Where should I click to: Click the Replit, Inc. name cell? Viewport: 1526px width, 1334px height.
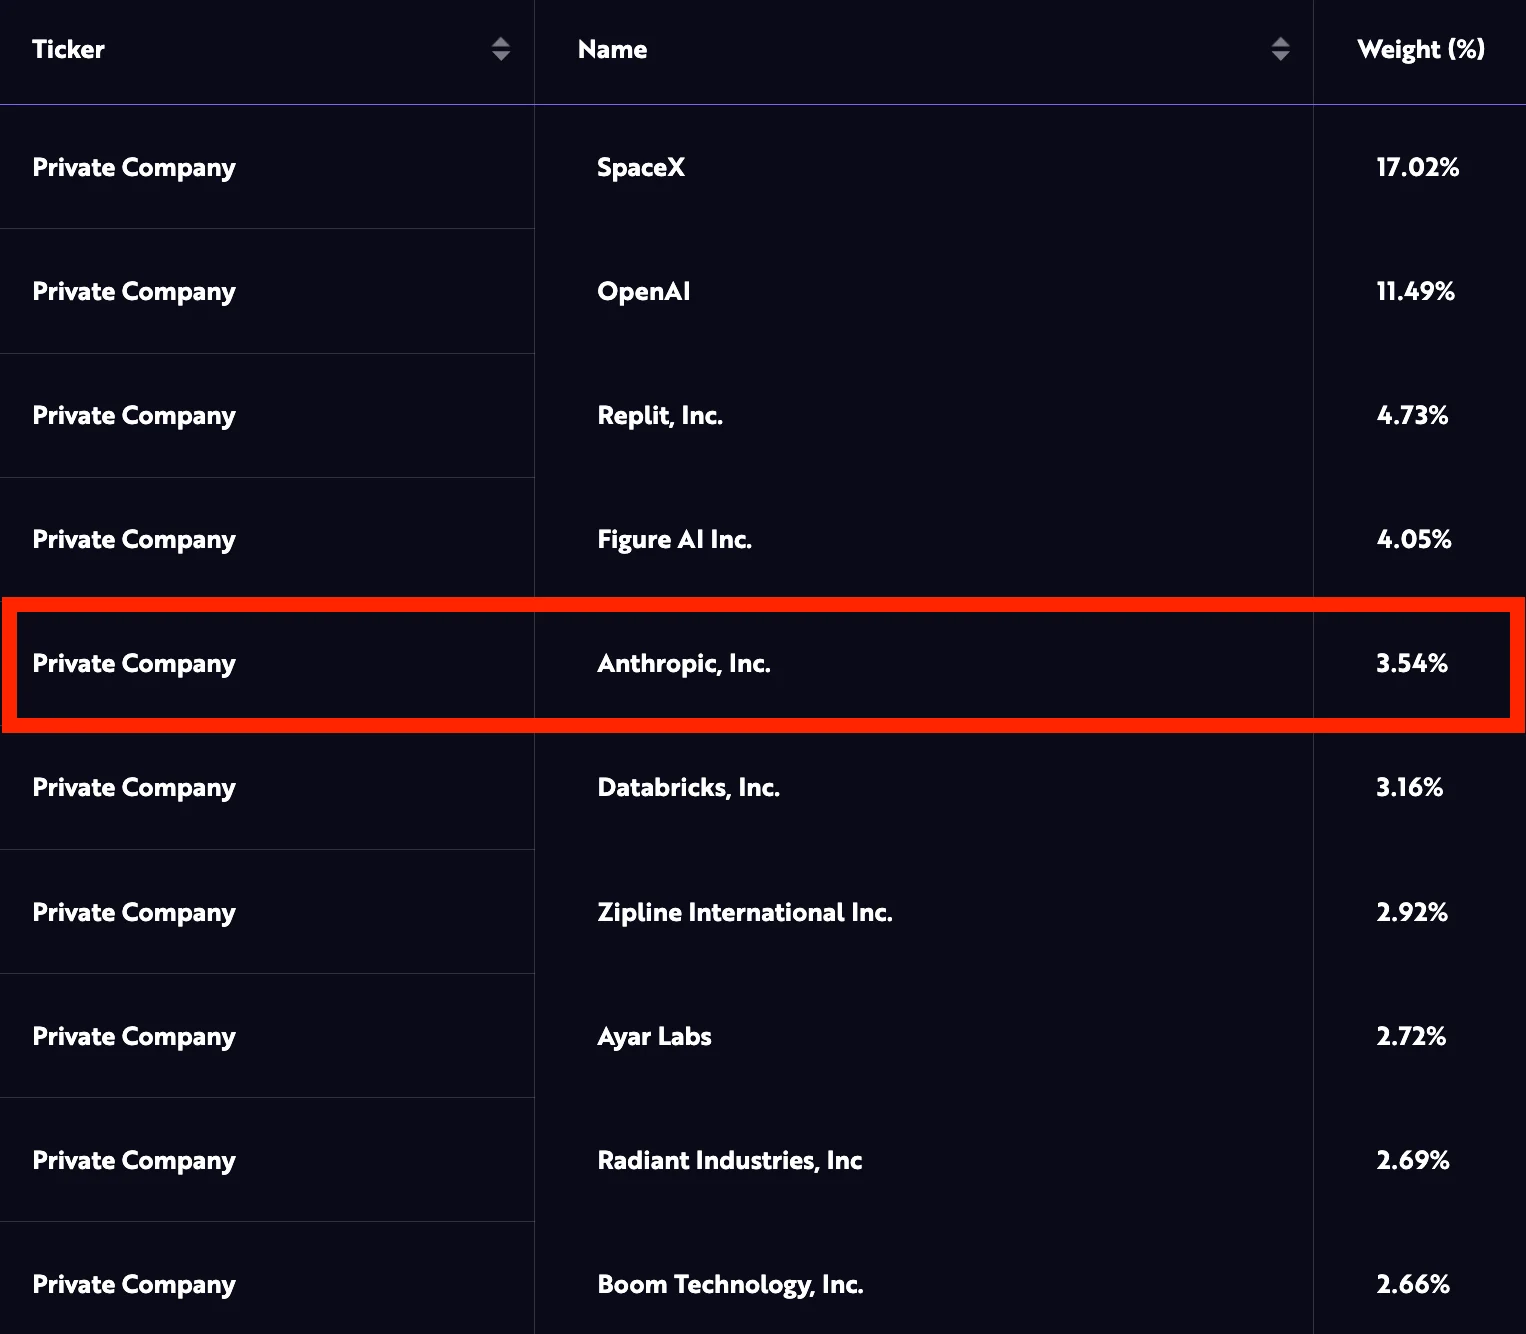point(660,415)
